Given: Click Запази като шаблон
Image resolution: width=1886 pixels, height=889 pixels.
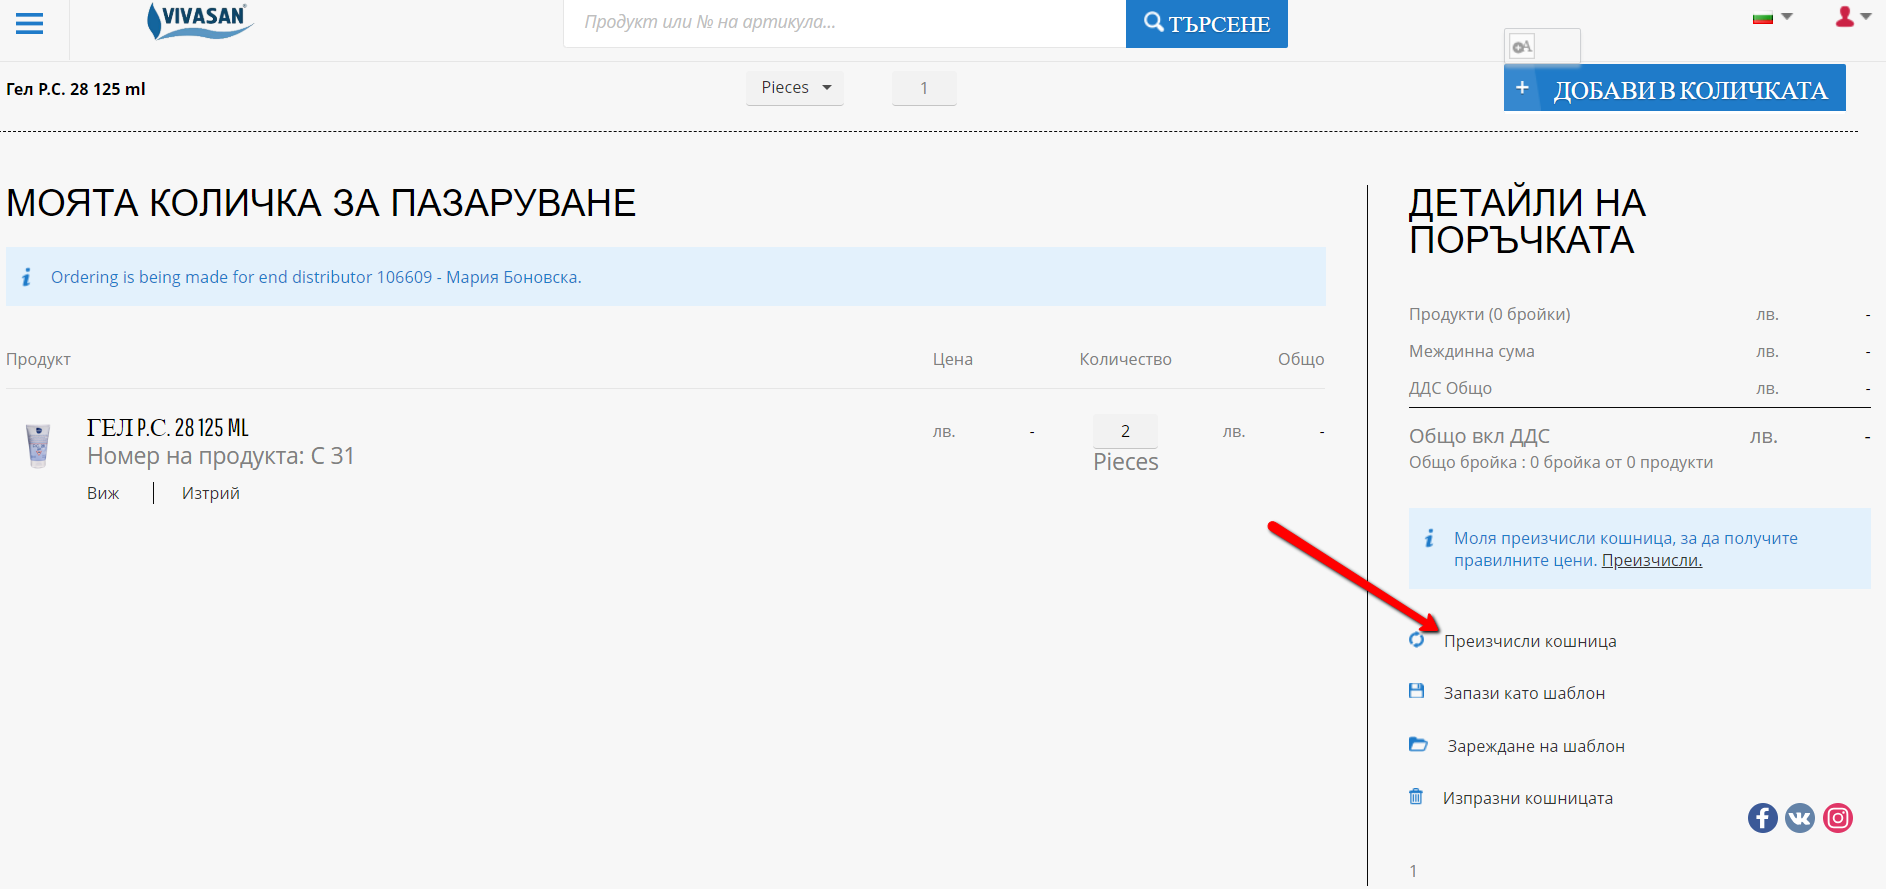Looking at the screenshot, I should click(x=1524, y=693).
